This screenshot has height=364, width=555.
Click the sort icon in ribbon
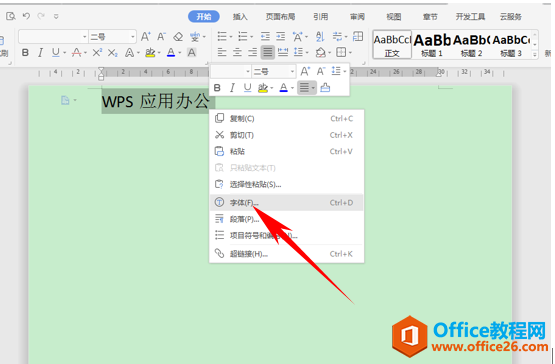320,36
